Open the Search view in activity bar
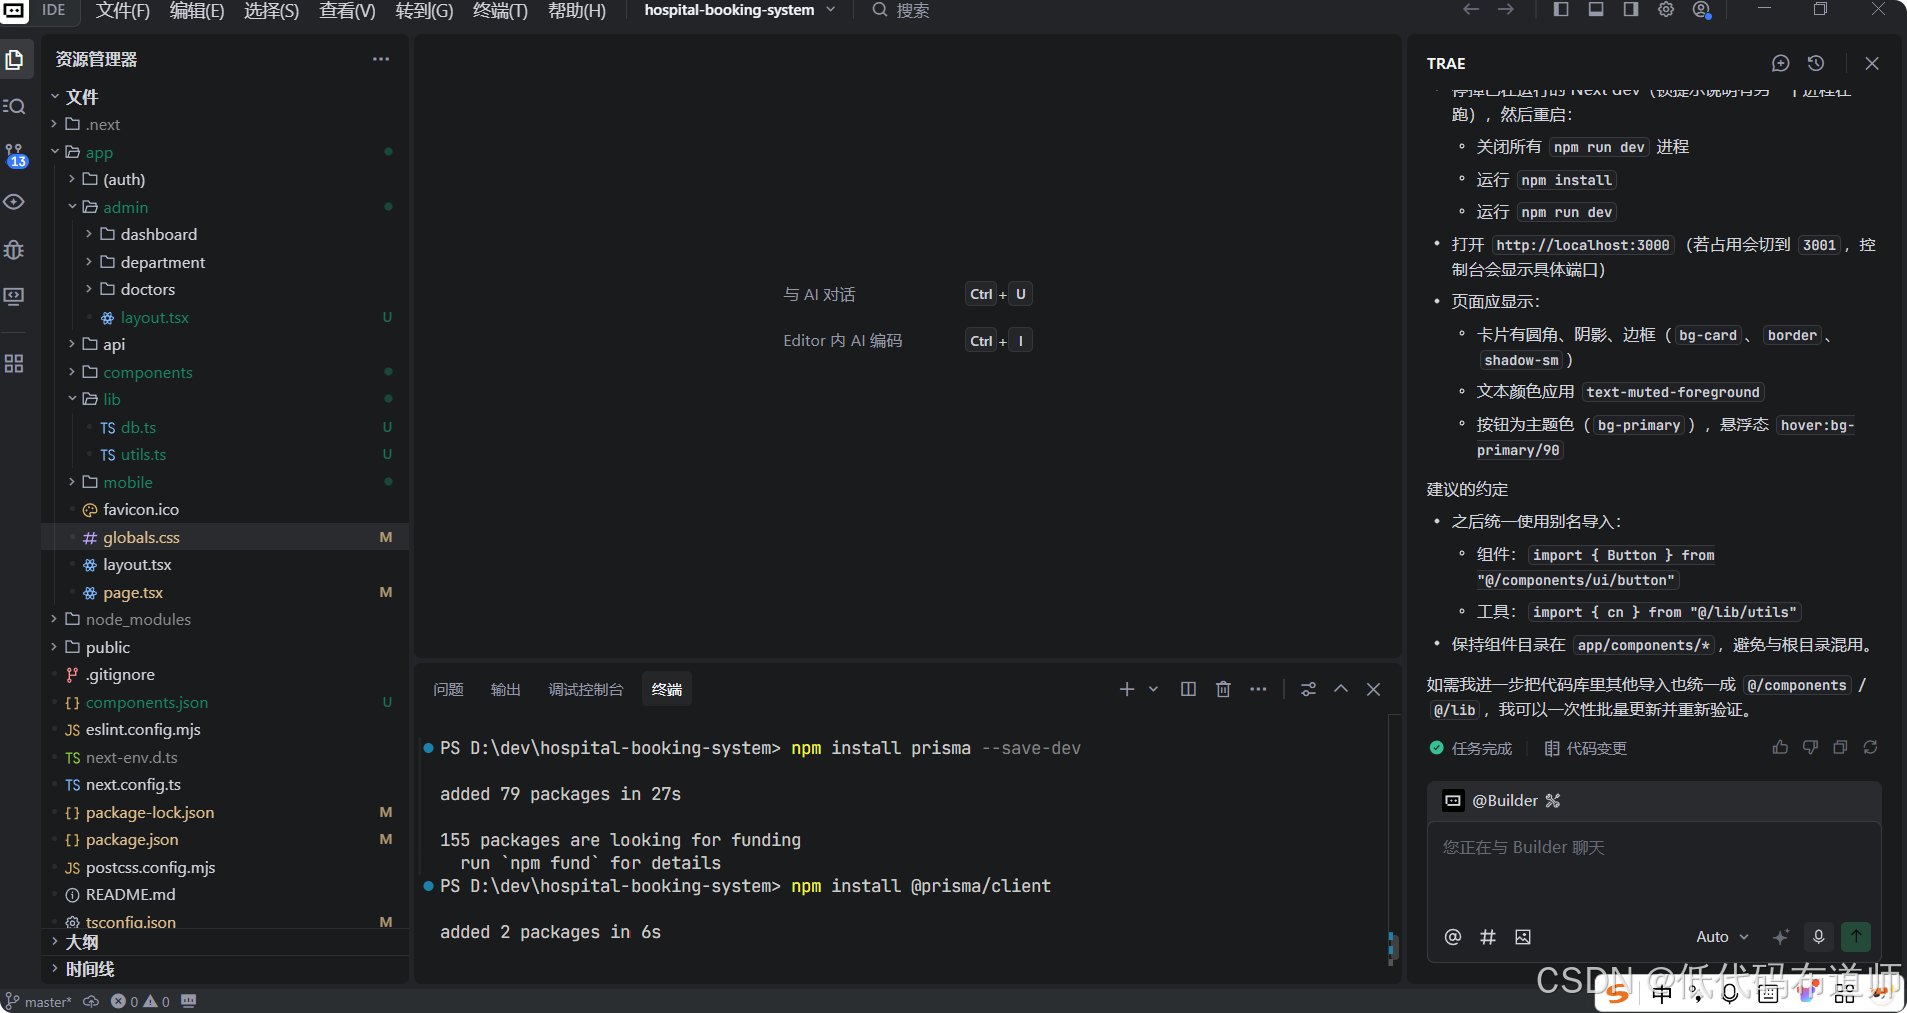Image resolution: width=1907 pixels, height=1013 pixels. coord(16,105)
